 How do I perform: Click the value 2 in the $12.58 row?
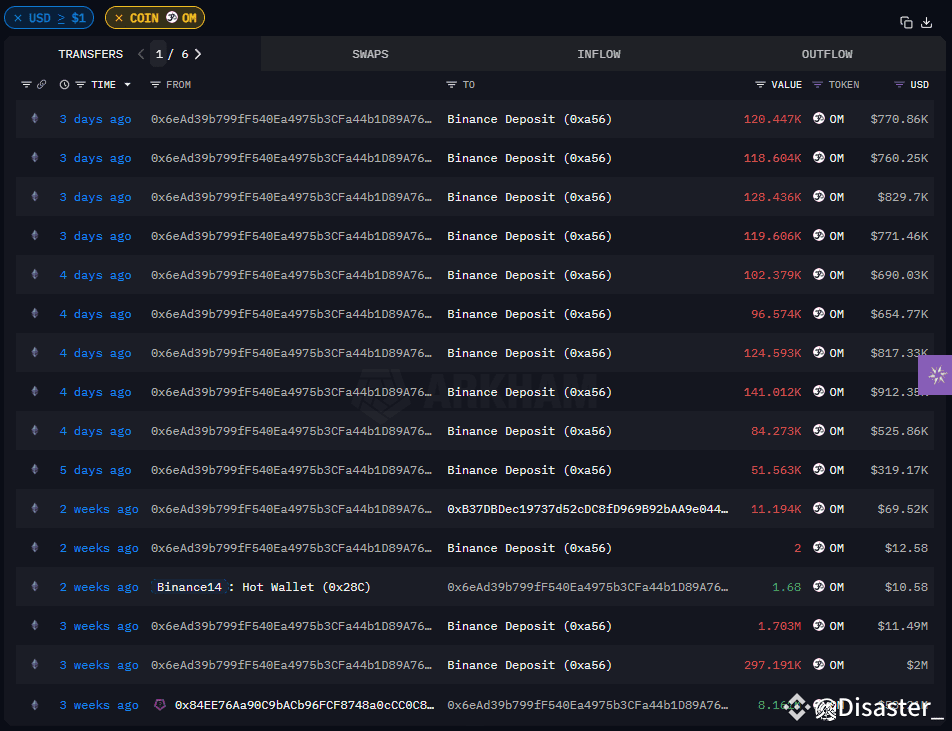coord(798,548)
